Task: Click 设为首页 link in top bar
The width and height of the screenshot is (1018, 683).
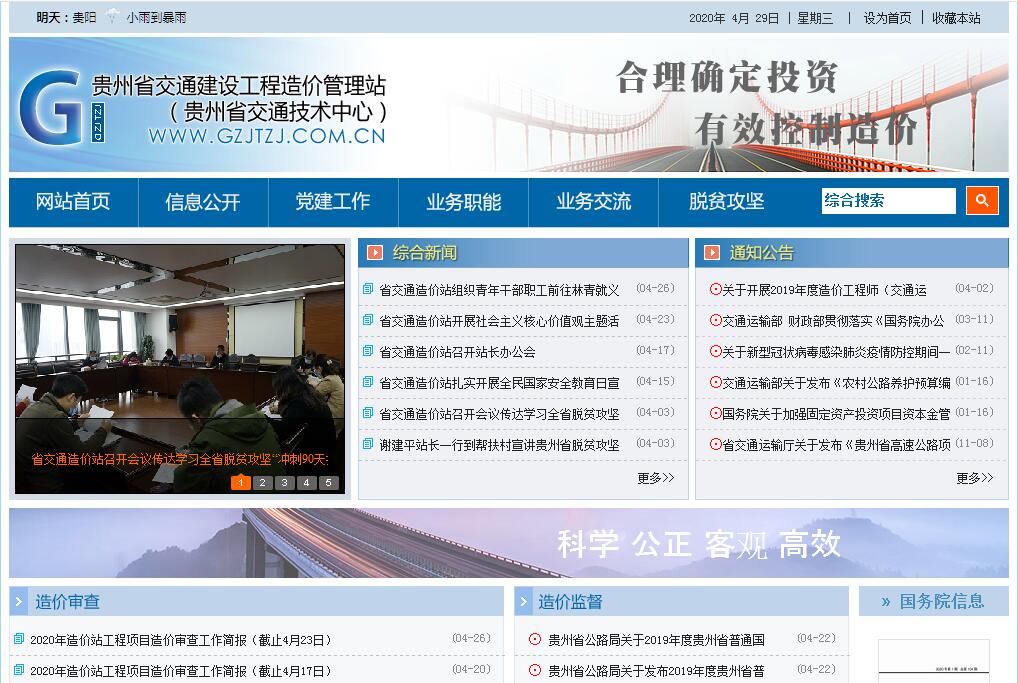Action: (887, 18)
